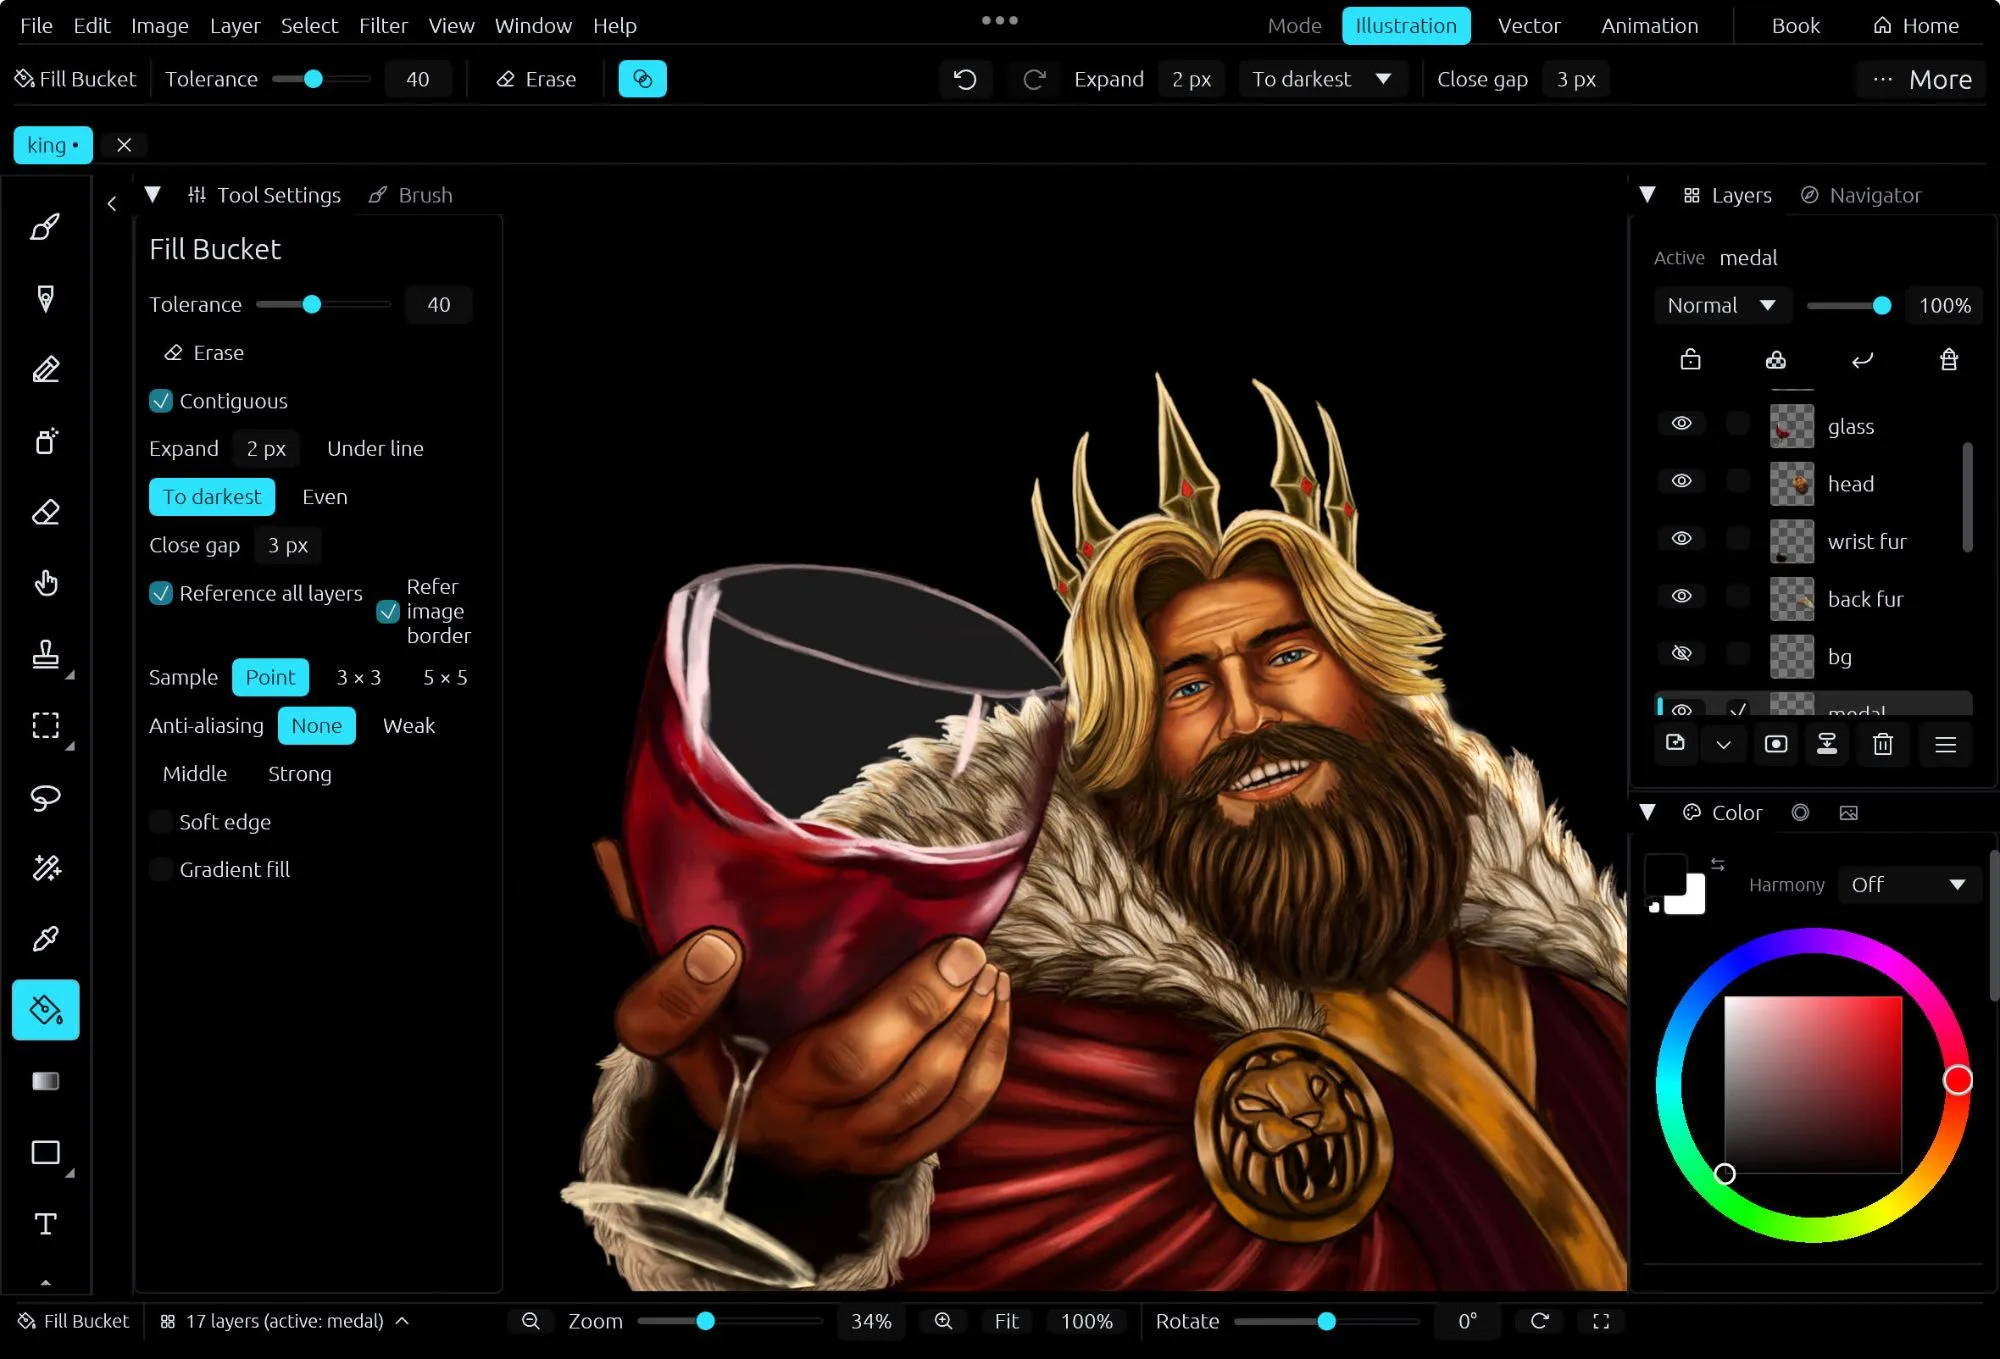Select the Pencil tool
Image resolution: width=2000 pixels, height=1359 pixels.
coord(45,369)
